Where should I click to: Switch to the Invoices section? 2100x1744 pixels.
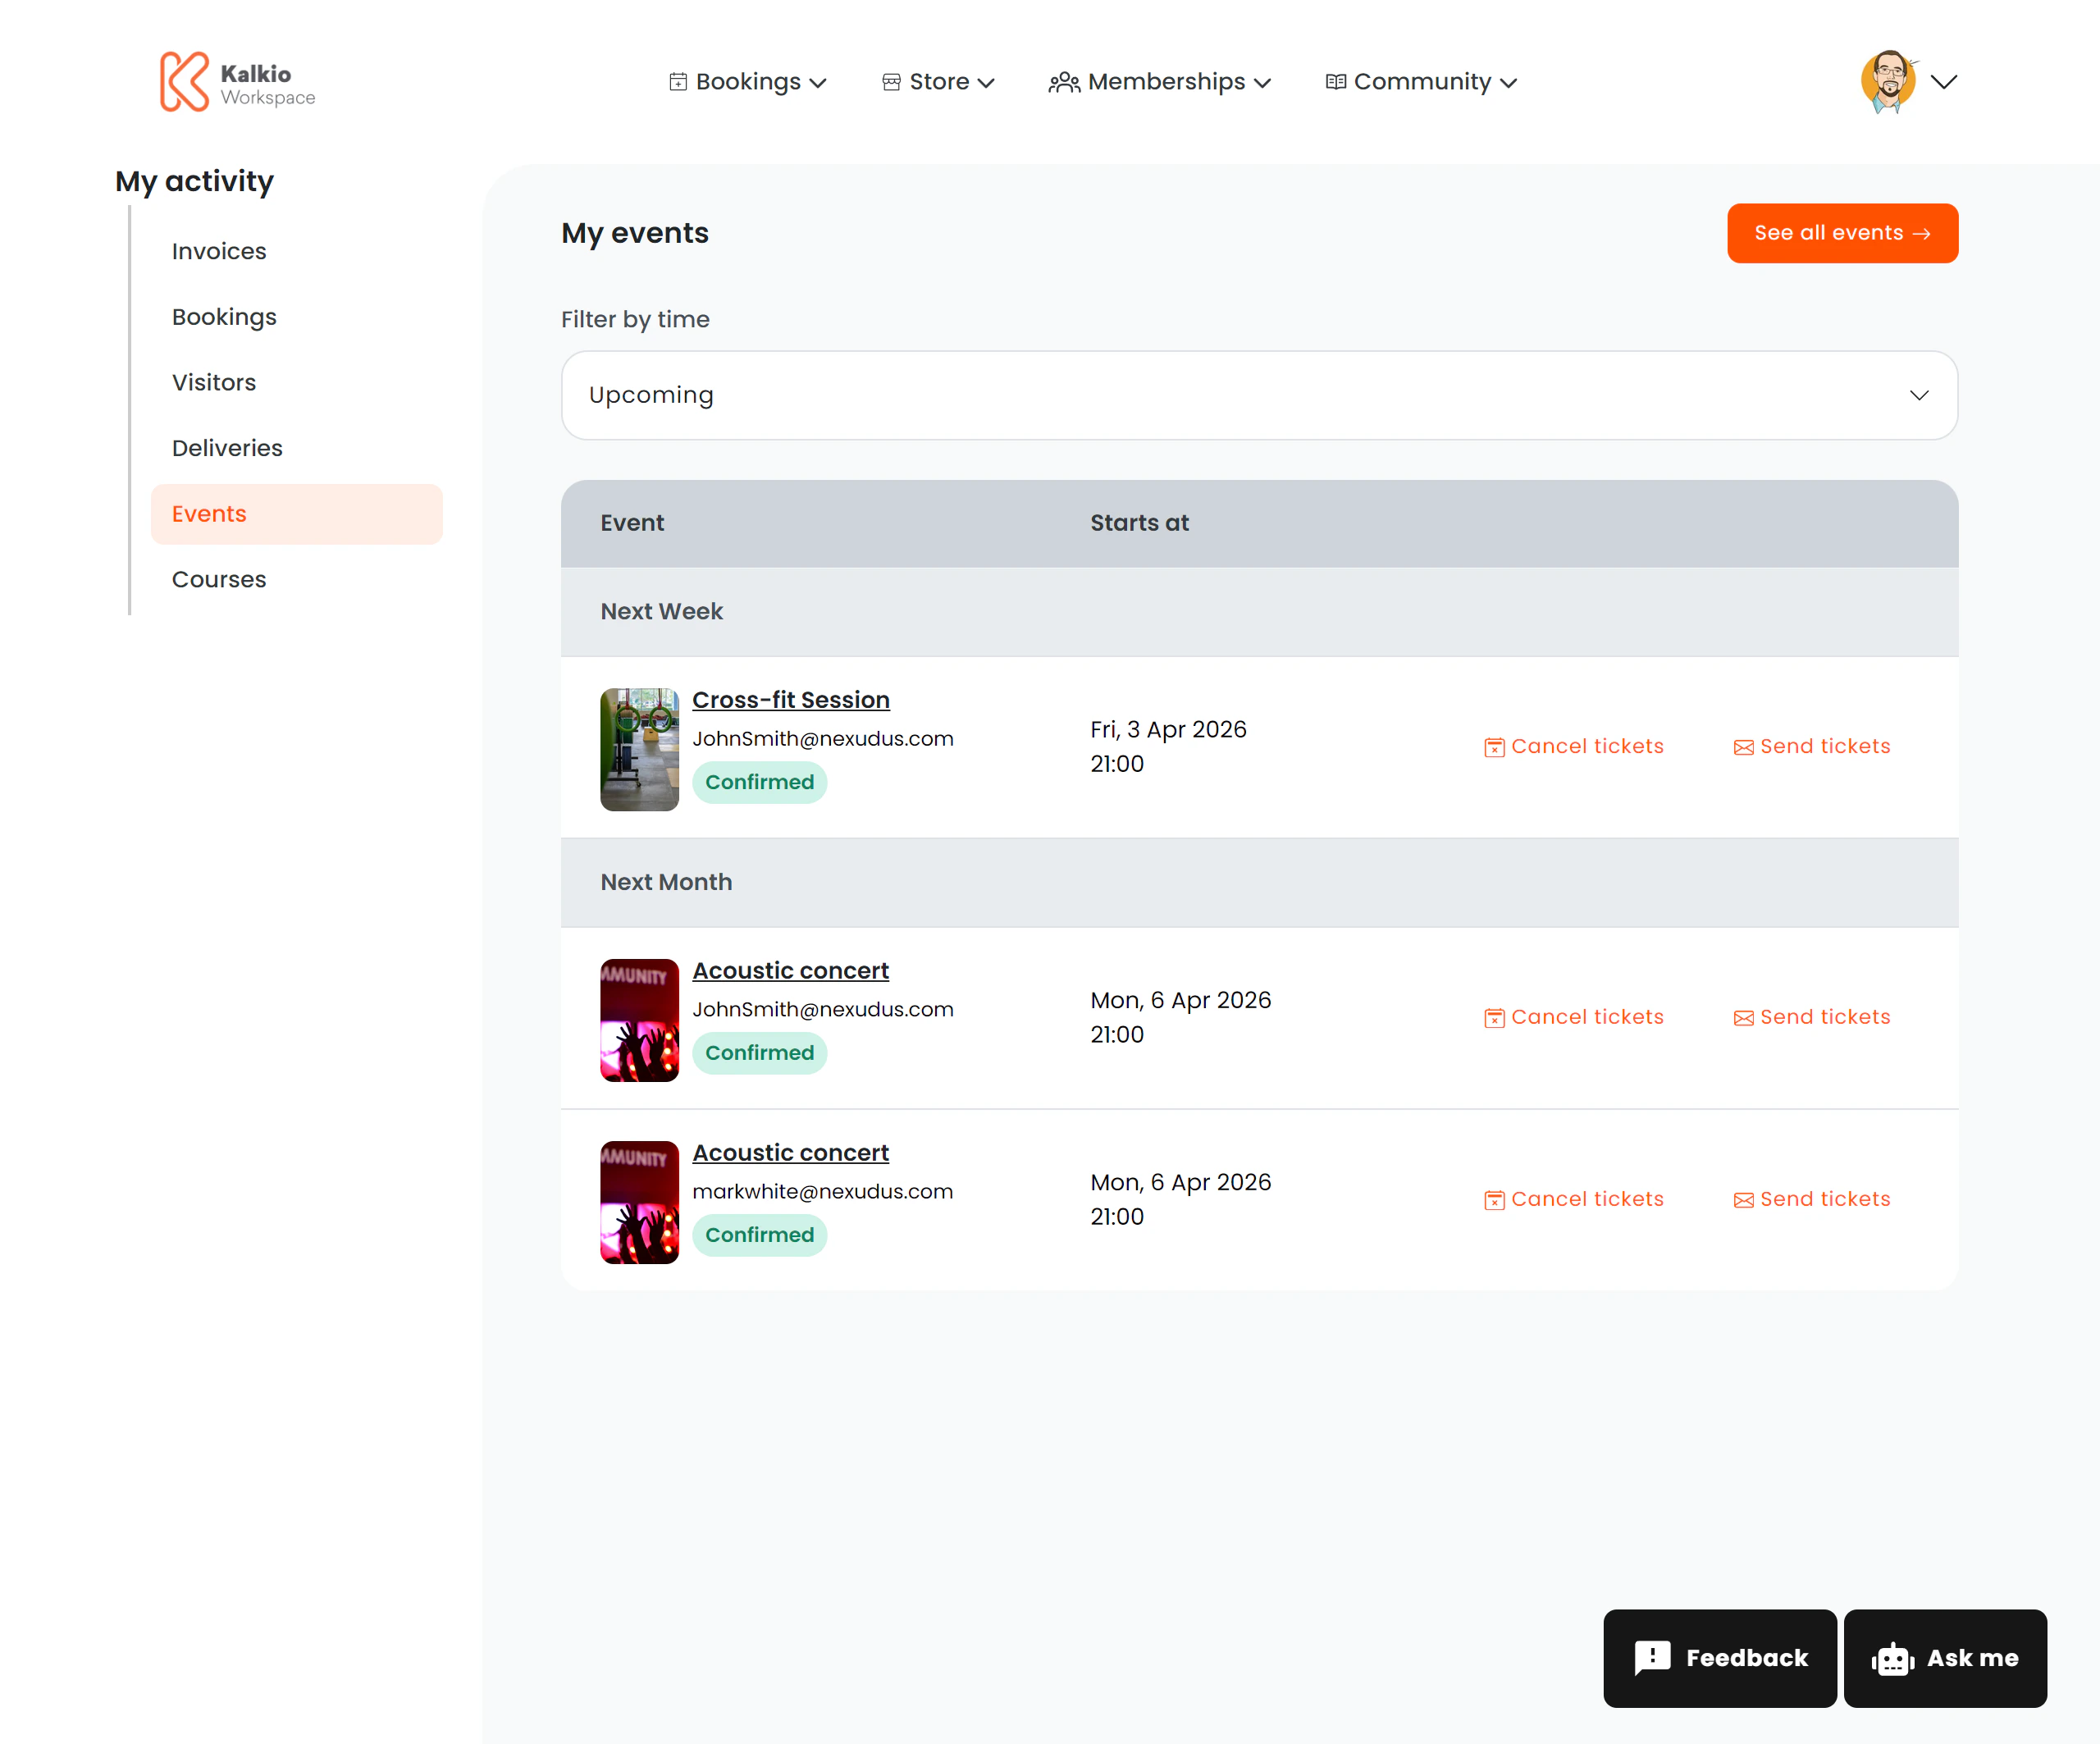click(x=218, y=251)
